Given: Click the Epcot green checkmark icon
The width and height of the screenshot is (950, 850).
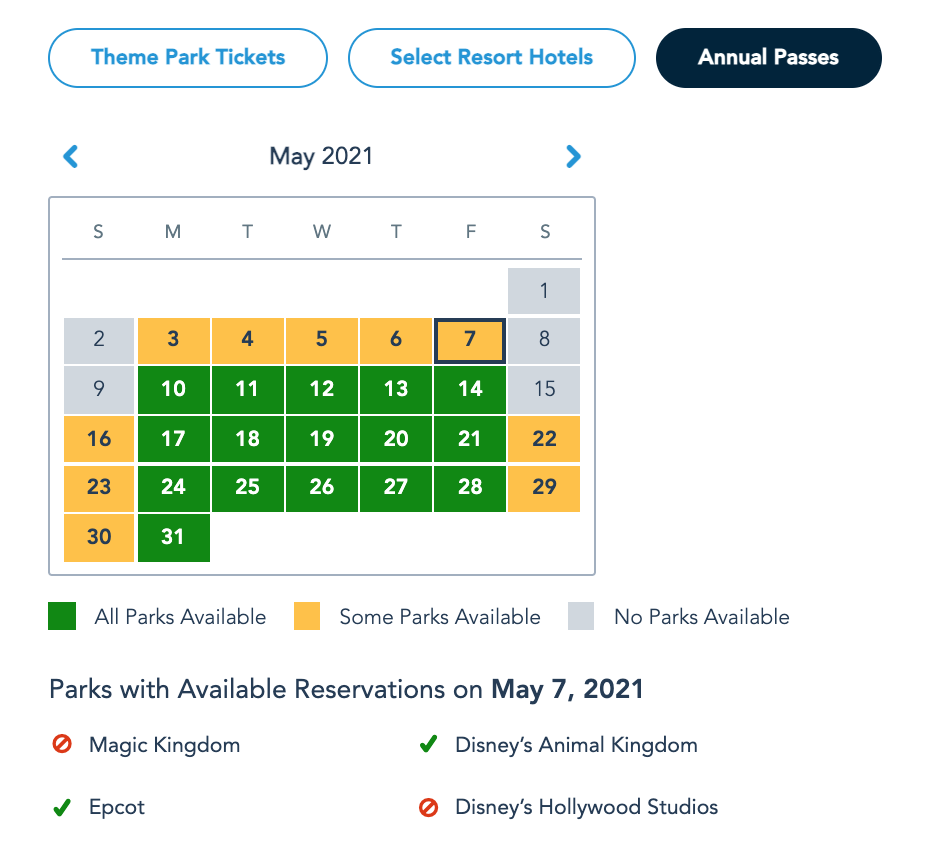Looking at the screenshot, I should [x=62, y=807].
